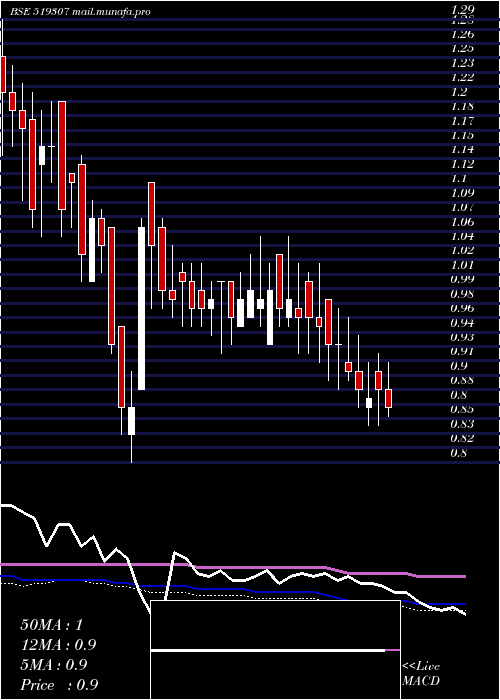Click the 1.22 price axis label
This screenshot has height=700, width=500.
point(463,77)
